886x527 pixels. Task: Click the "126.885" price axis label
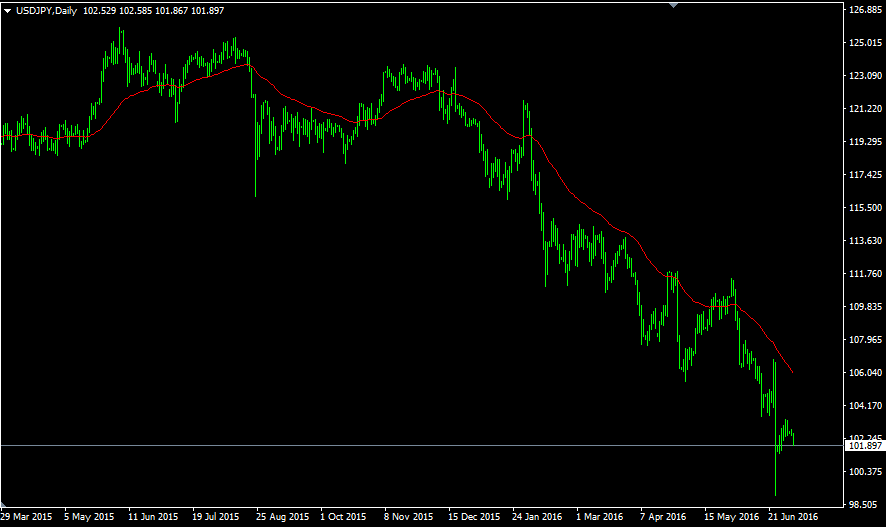point(865,10)
